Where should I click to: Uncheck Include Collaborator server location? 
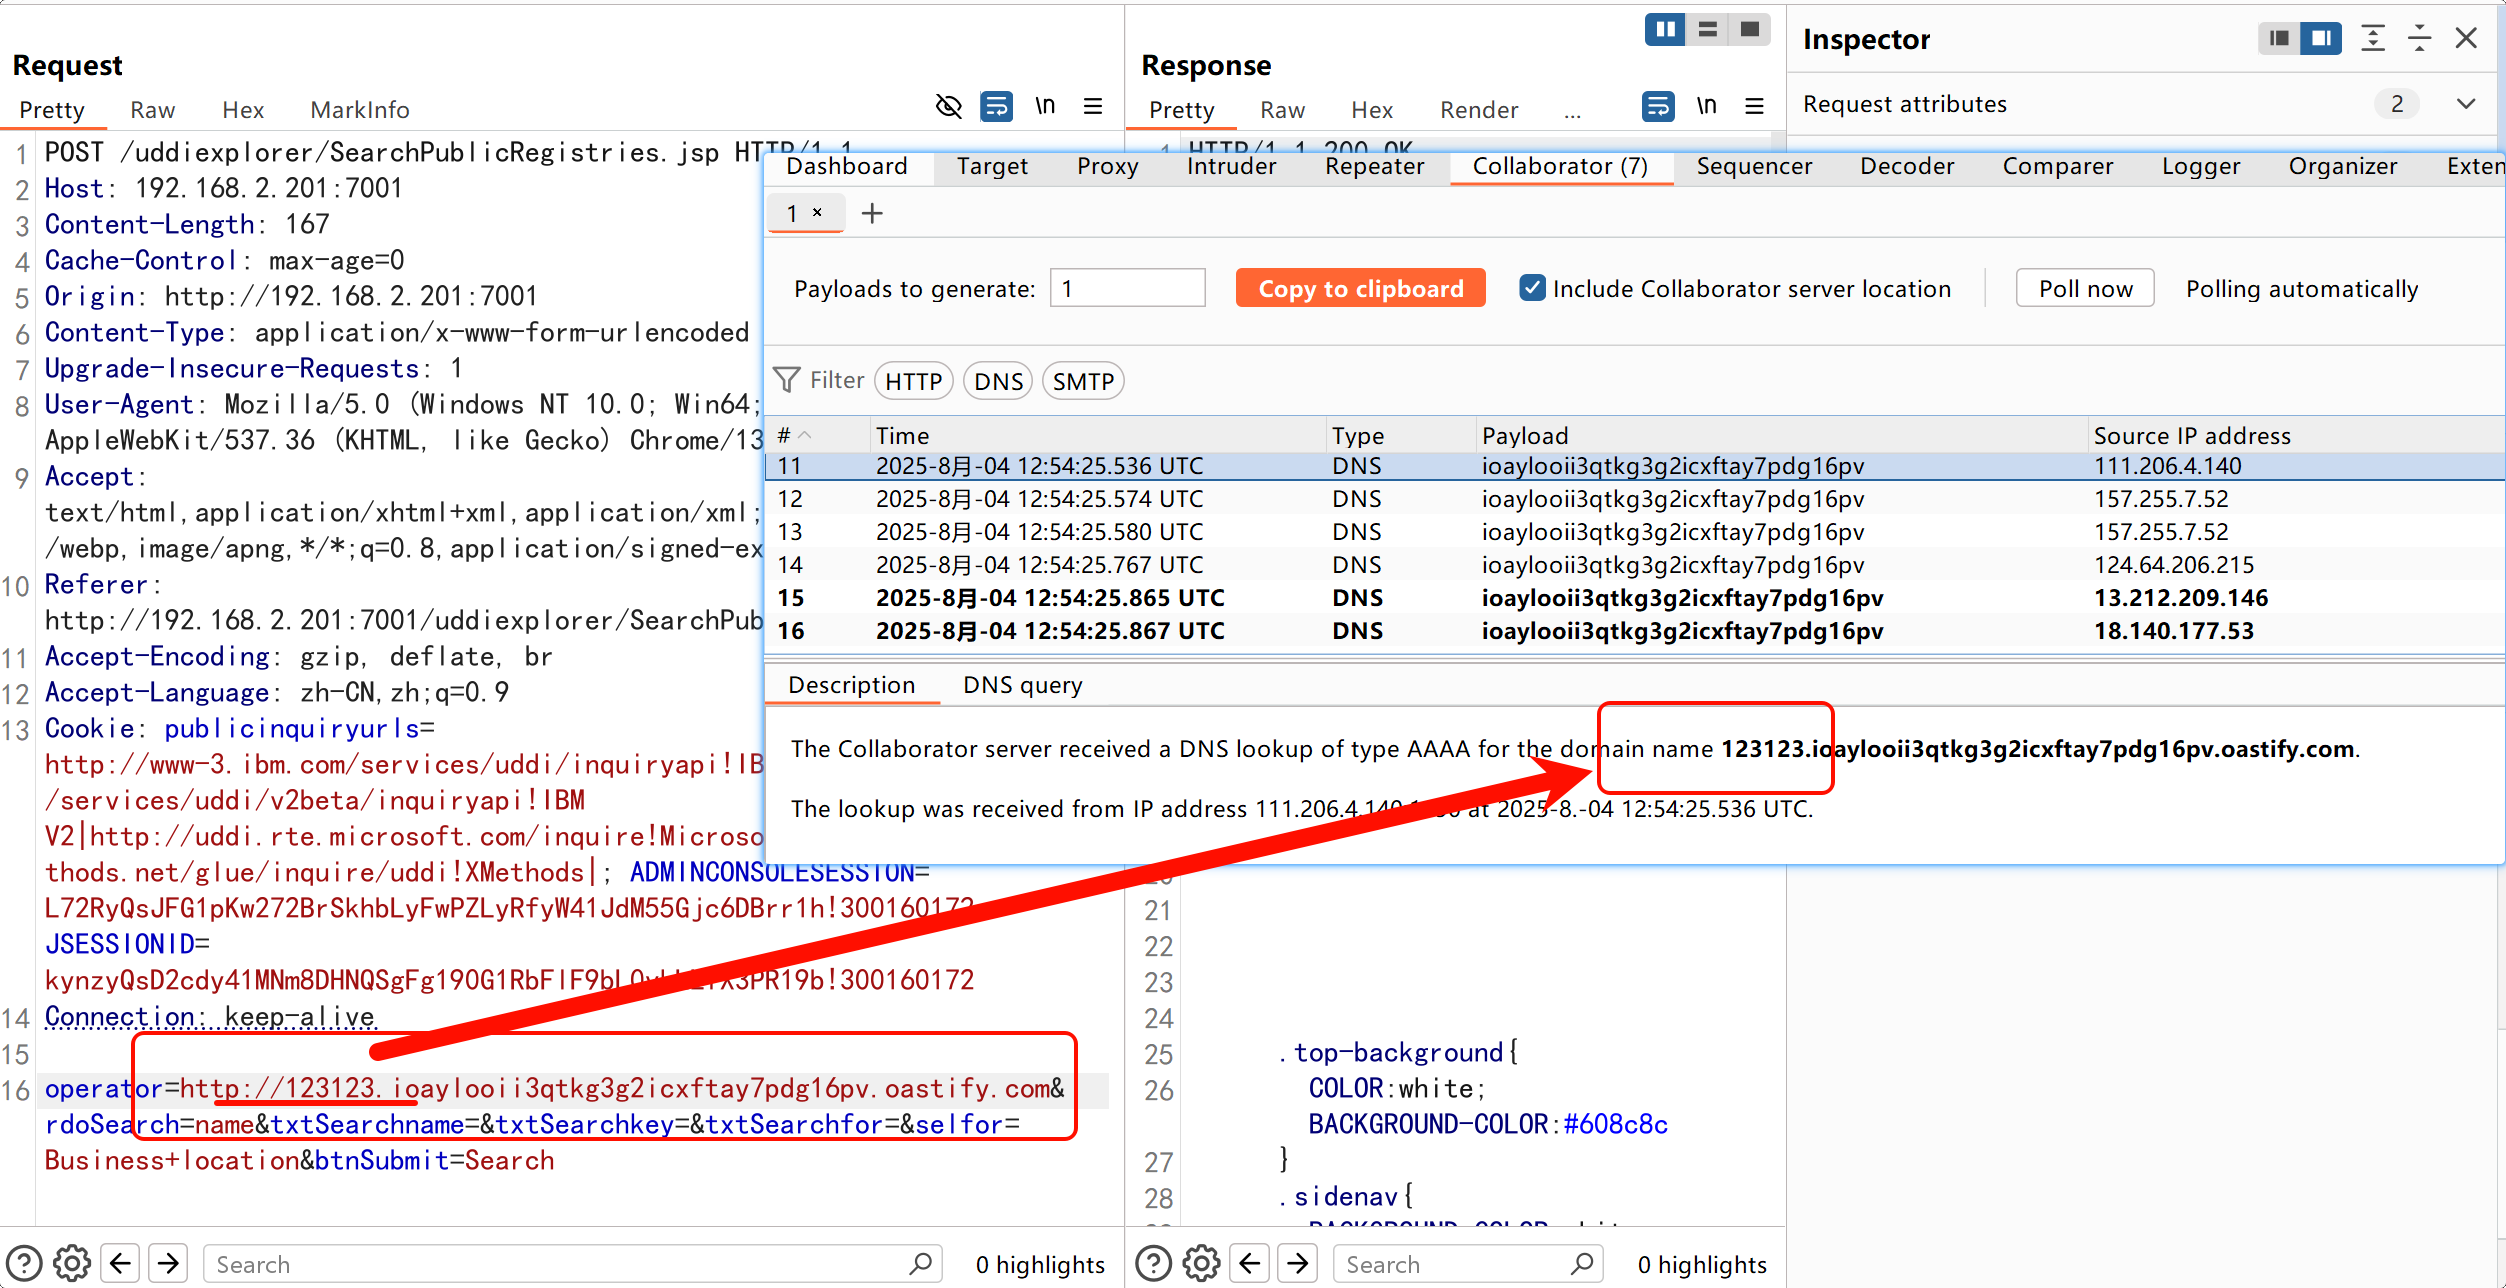[1531, 288]
